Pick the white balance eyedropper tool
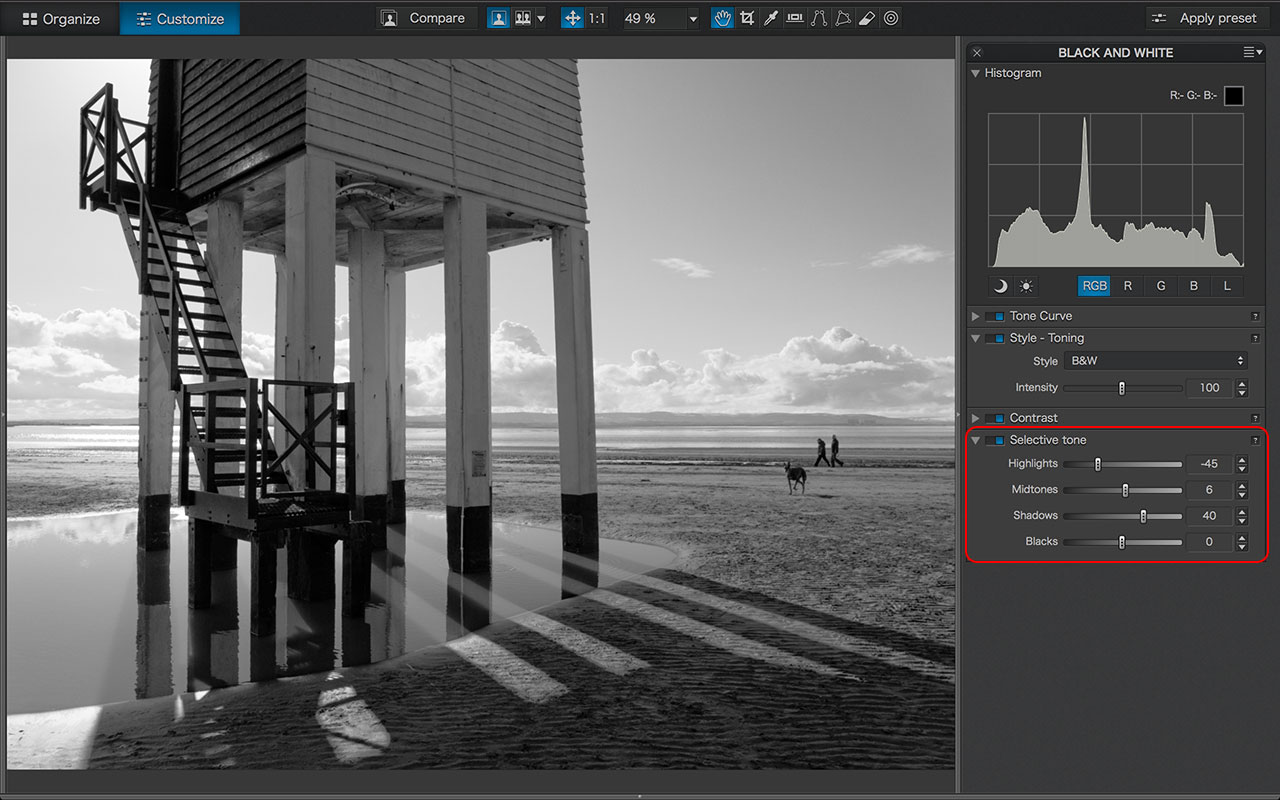Image resolution: width=1280 pixels, height=800 pixels. [x=770, y=18]
